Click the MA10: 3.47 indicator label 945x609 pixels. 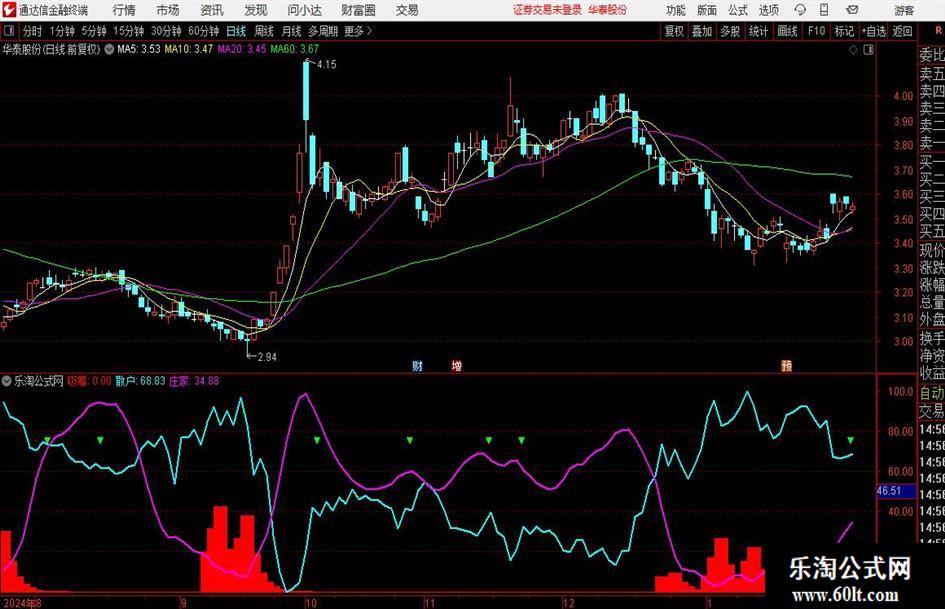click(x=189, y=49)
